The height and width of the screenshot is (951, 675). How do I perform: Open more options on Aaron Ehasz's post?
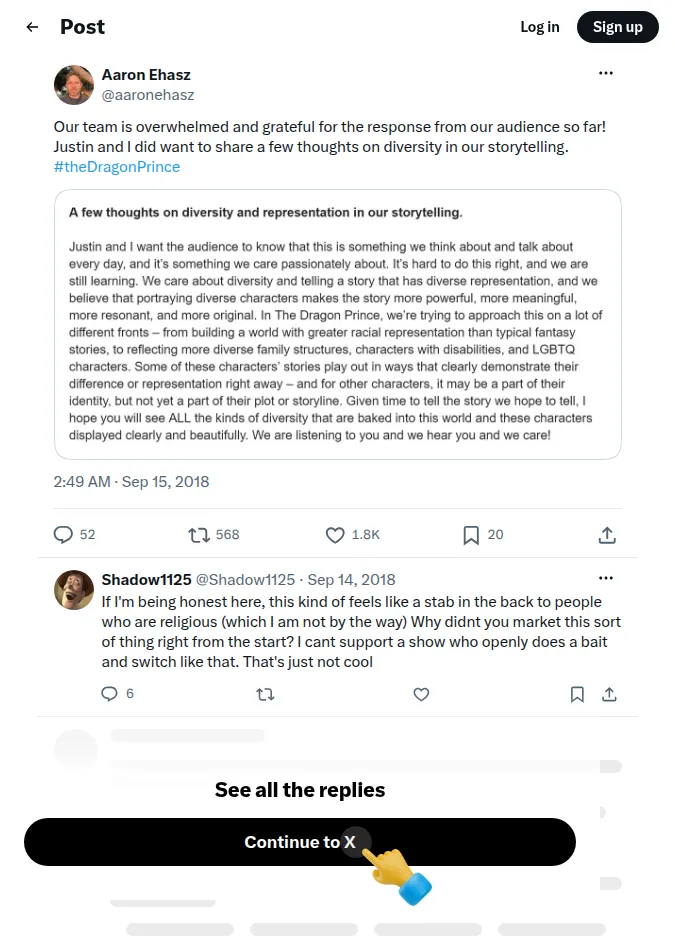[605, 73]
